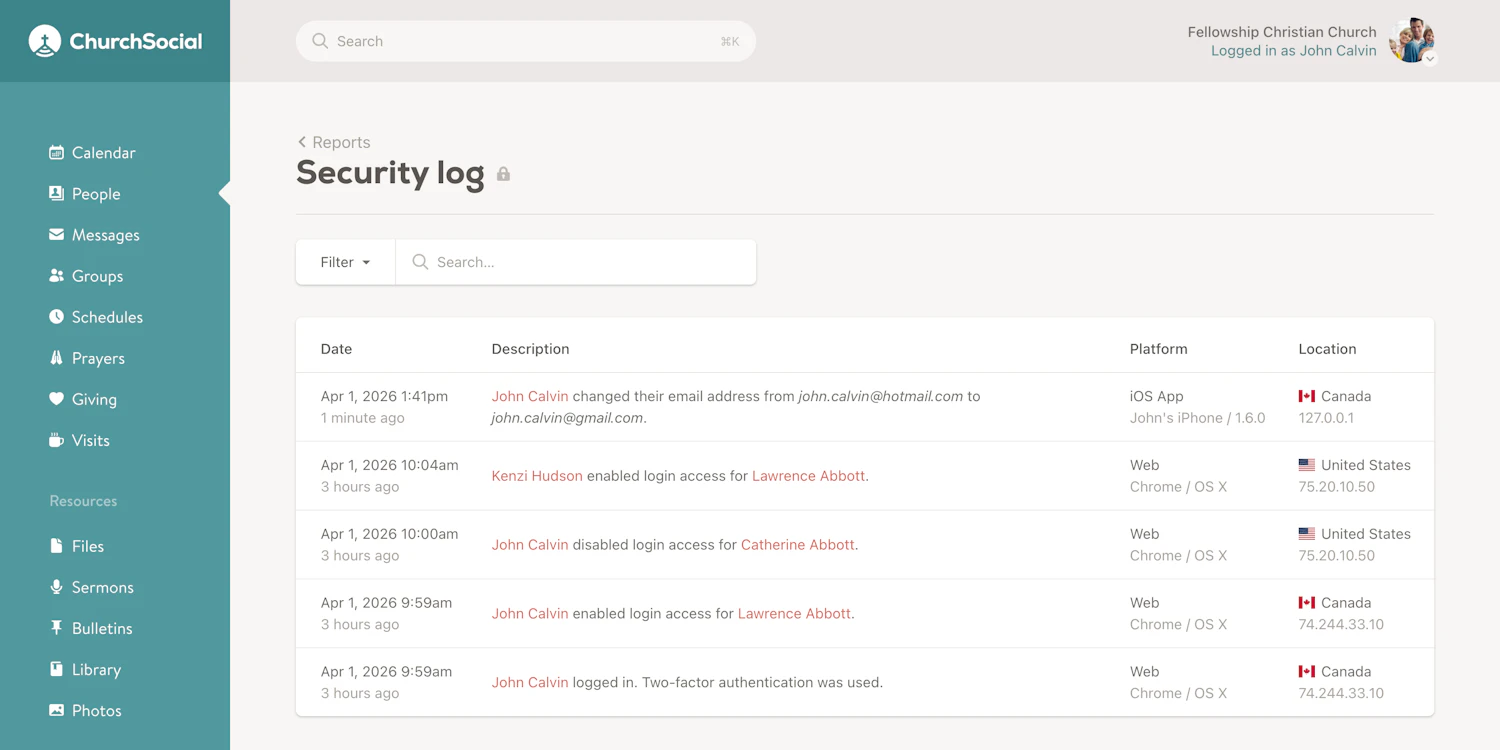1500x750 pixels.
Task: Click the Sermons microphone icon
Action: click(56, 587)
